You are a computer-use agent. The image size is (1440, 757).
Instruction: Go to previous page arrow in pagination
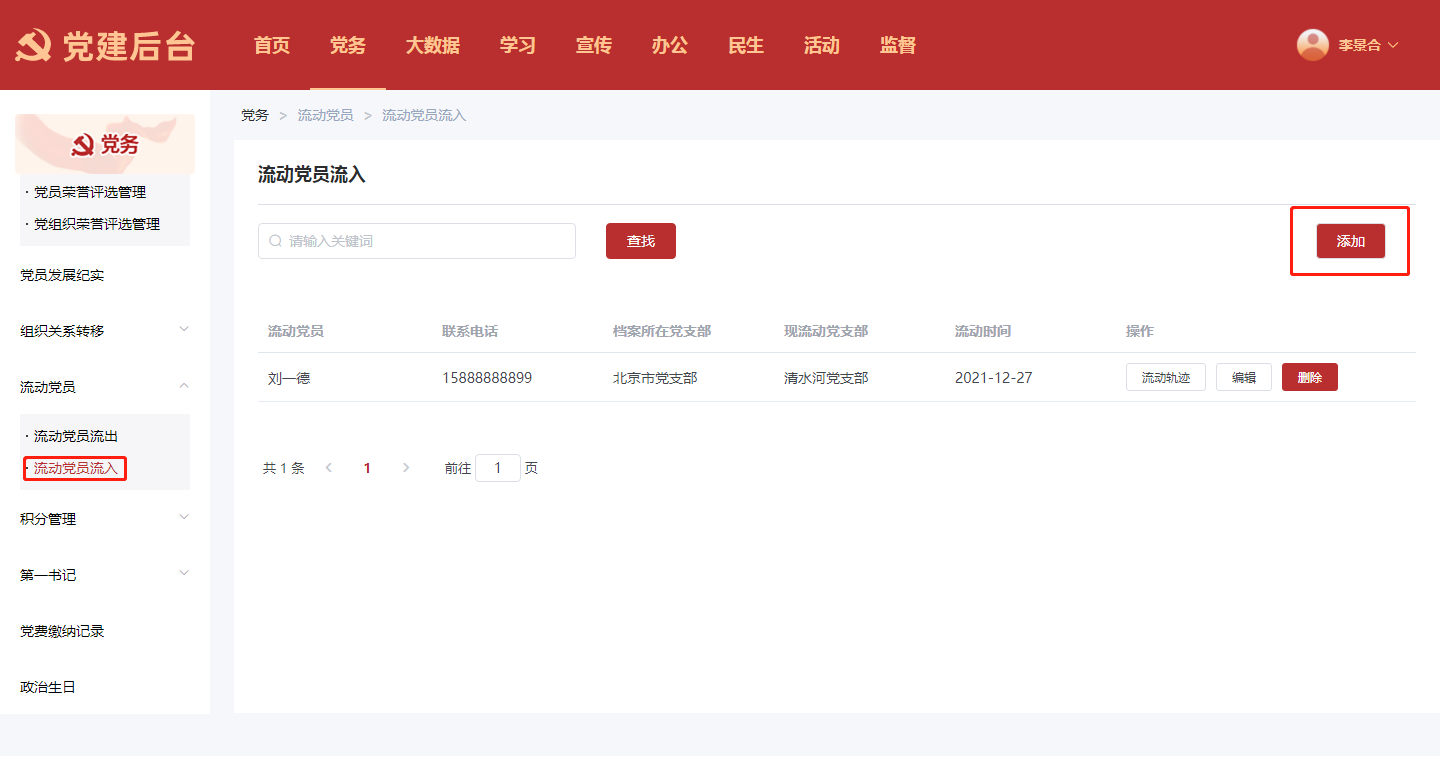[329, 468]
